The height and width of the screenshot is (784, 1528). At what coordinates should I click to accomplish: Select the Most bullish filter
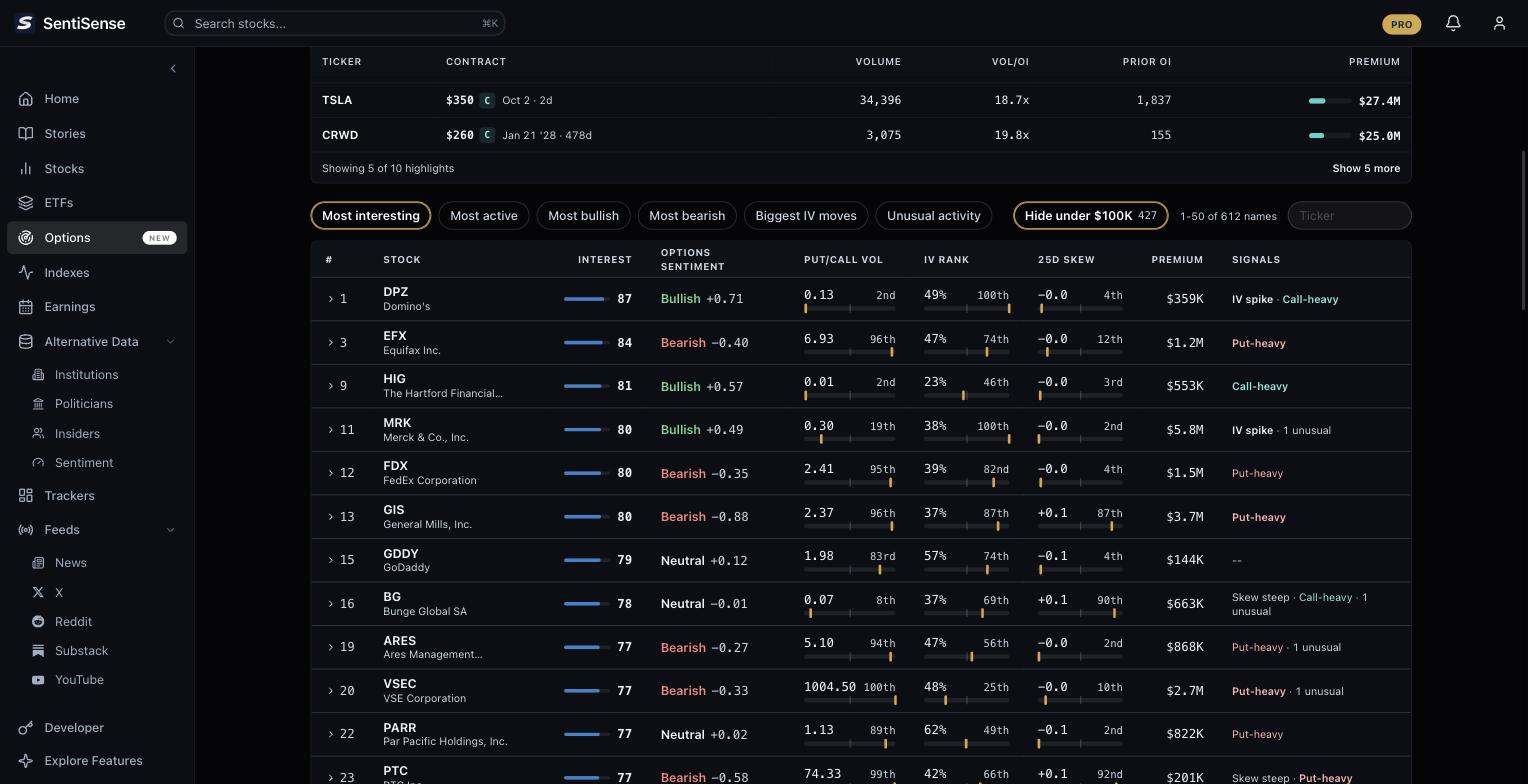(583, 216)
